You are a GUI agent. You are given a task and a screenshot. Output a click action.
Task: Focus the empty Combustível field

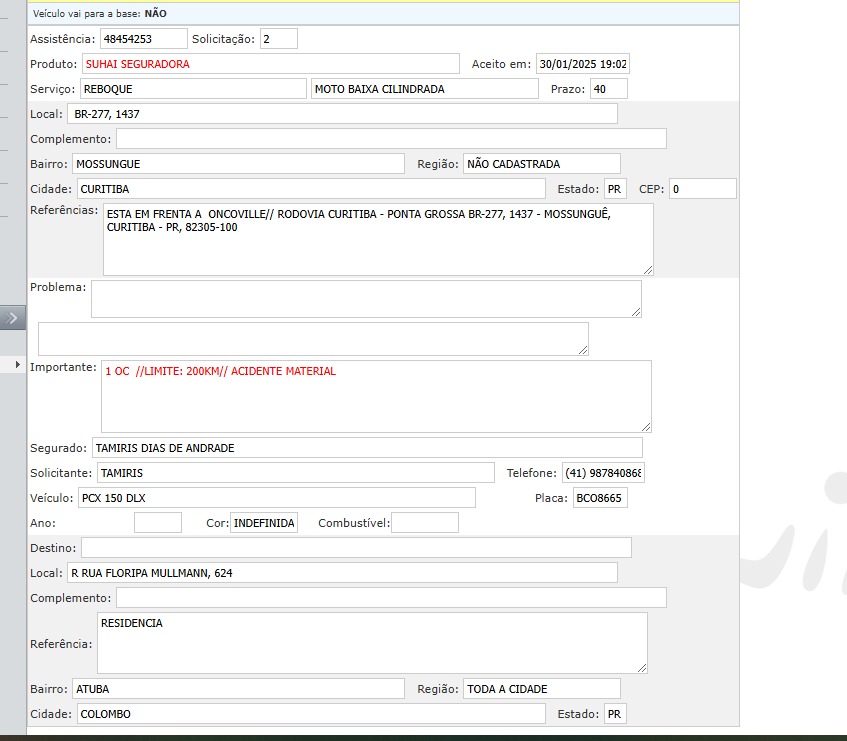(424, 523)
